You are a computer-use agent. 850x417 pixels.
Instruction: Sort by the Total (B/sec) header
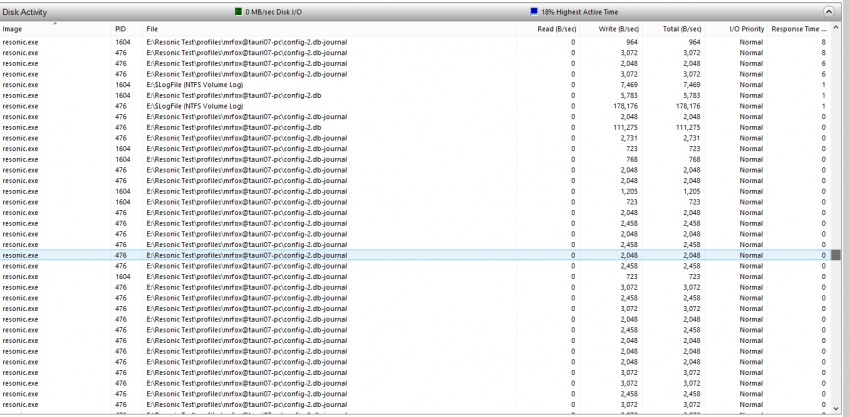(681, 29)
